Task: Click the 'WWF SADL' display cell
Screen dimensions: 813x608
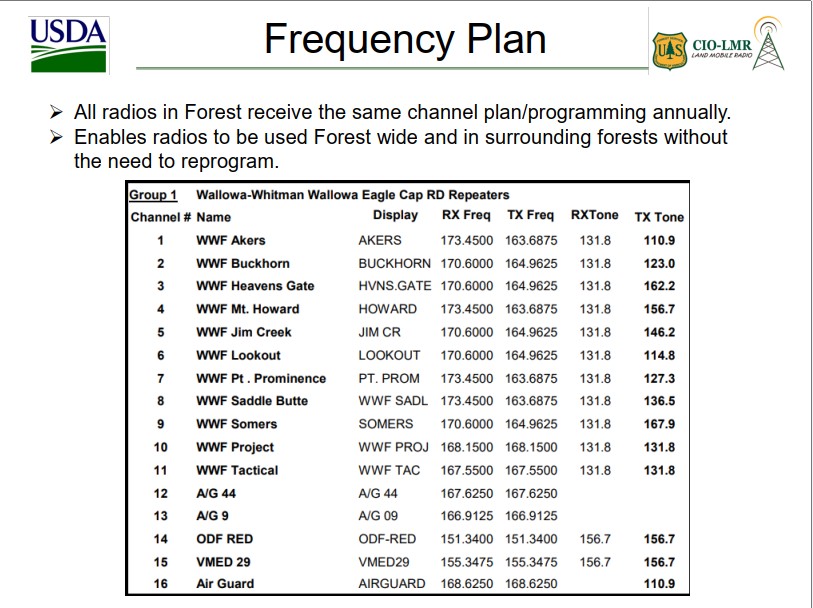Action: click(x=393, y=401)
